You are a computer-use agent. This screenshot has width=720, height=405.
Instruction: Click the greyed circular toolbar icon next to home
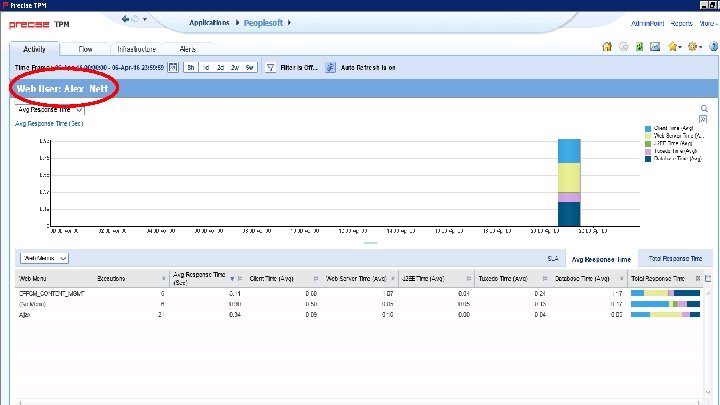tap(624, 46)
